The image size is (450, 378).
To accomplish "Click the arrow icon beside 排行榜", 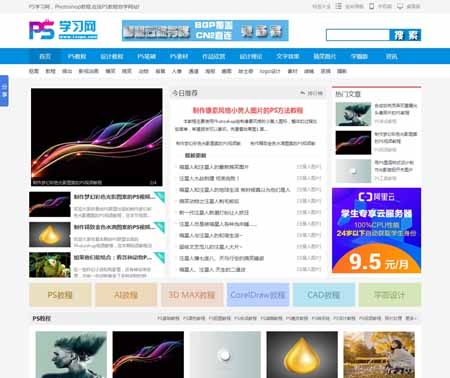I will 302,93.
